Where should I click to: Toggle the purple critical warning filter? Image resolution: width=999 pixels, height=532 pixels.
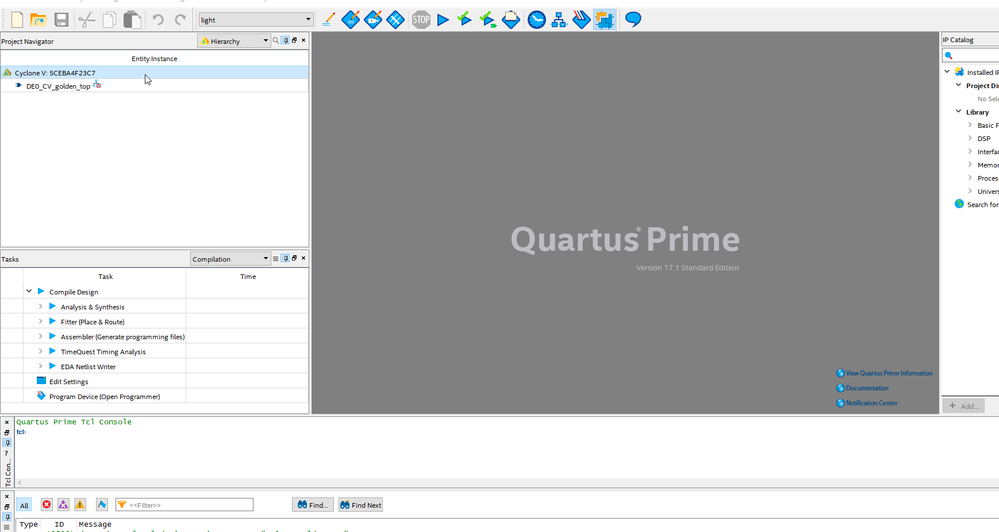(x=63, y=505)
